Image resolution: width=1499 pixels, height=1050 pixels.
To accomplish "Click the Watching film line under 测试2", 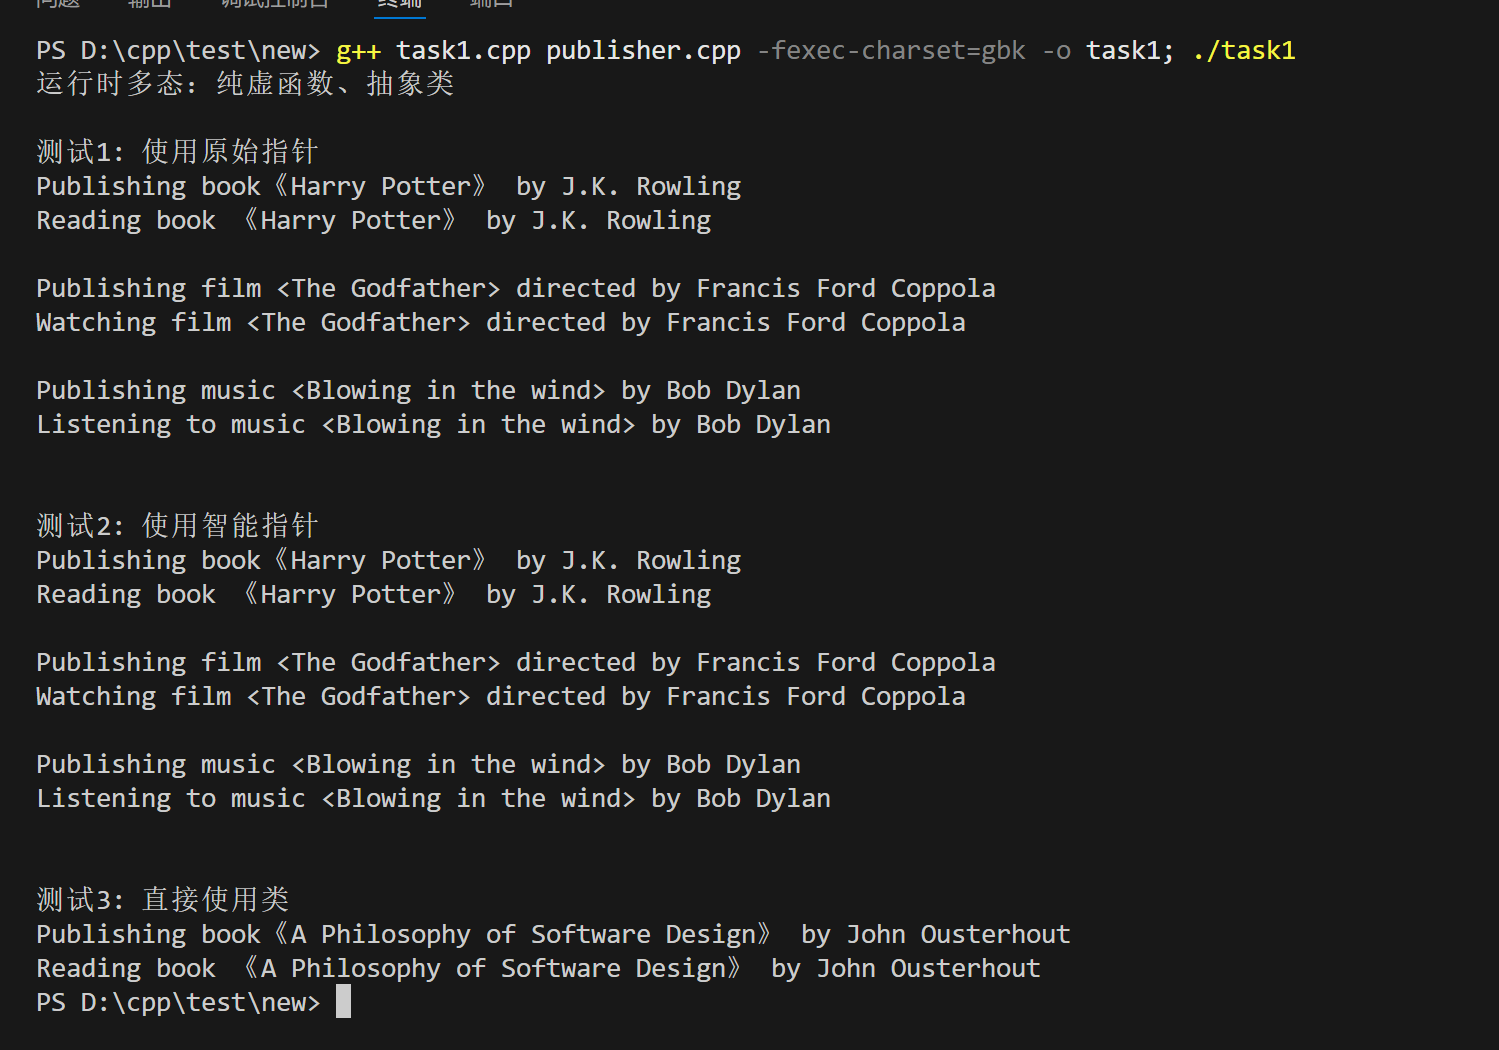I will (500, 697).
